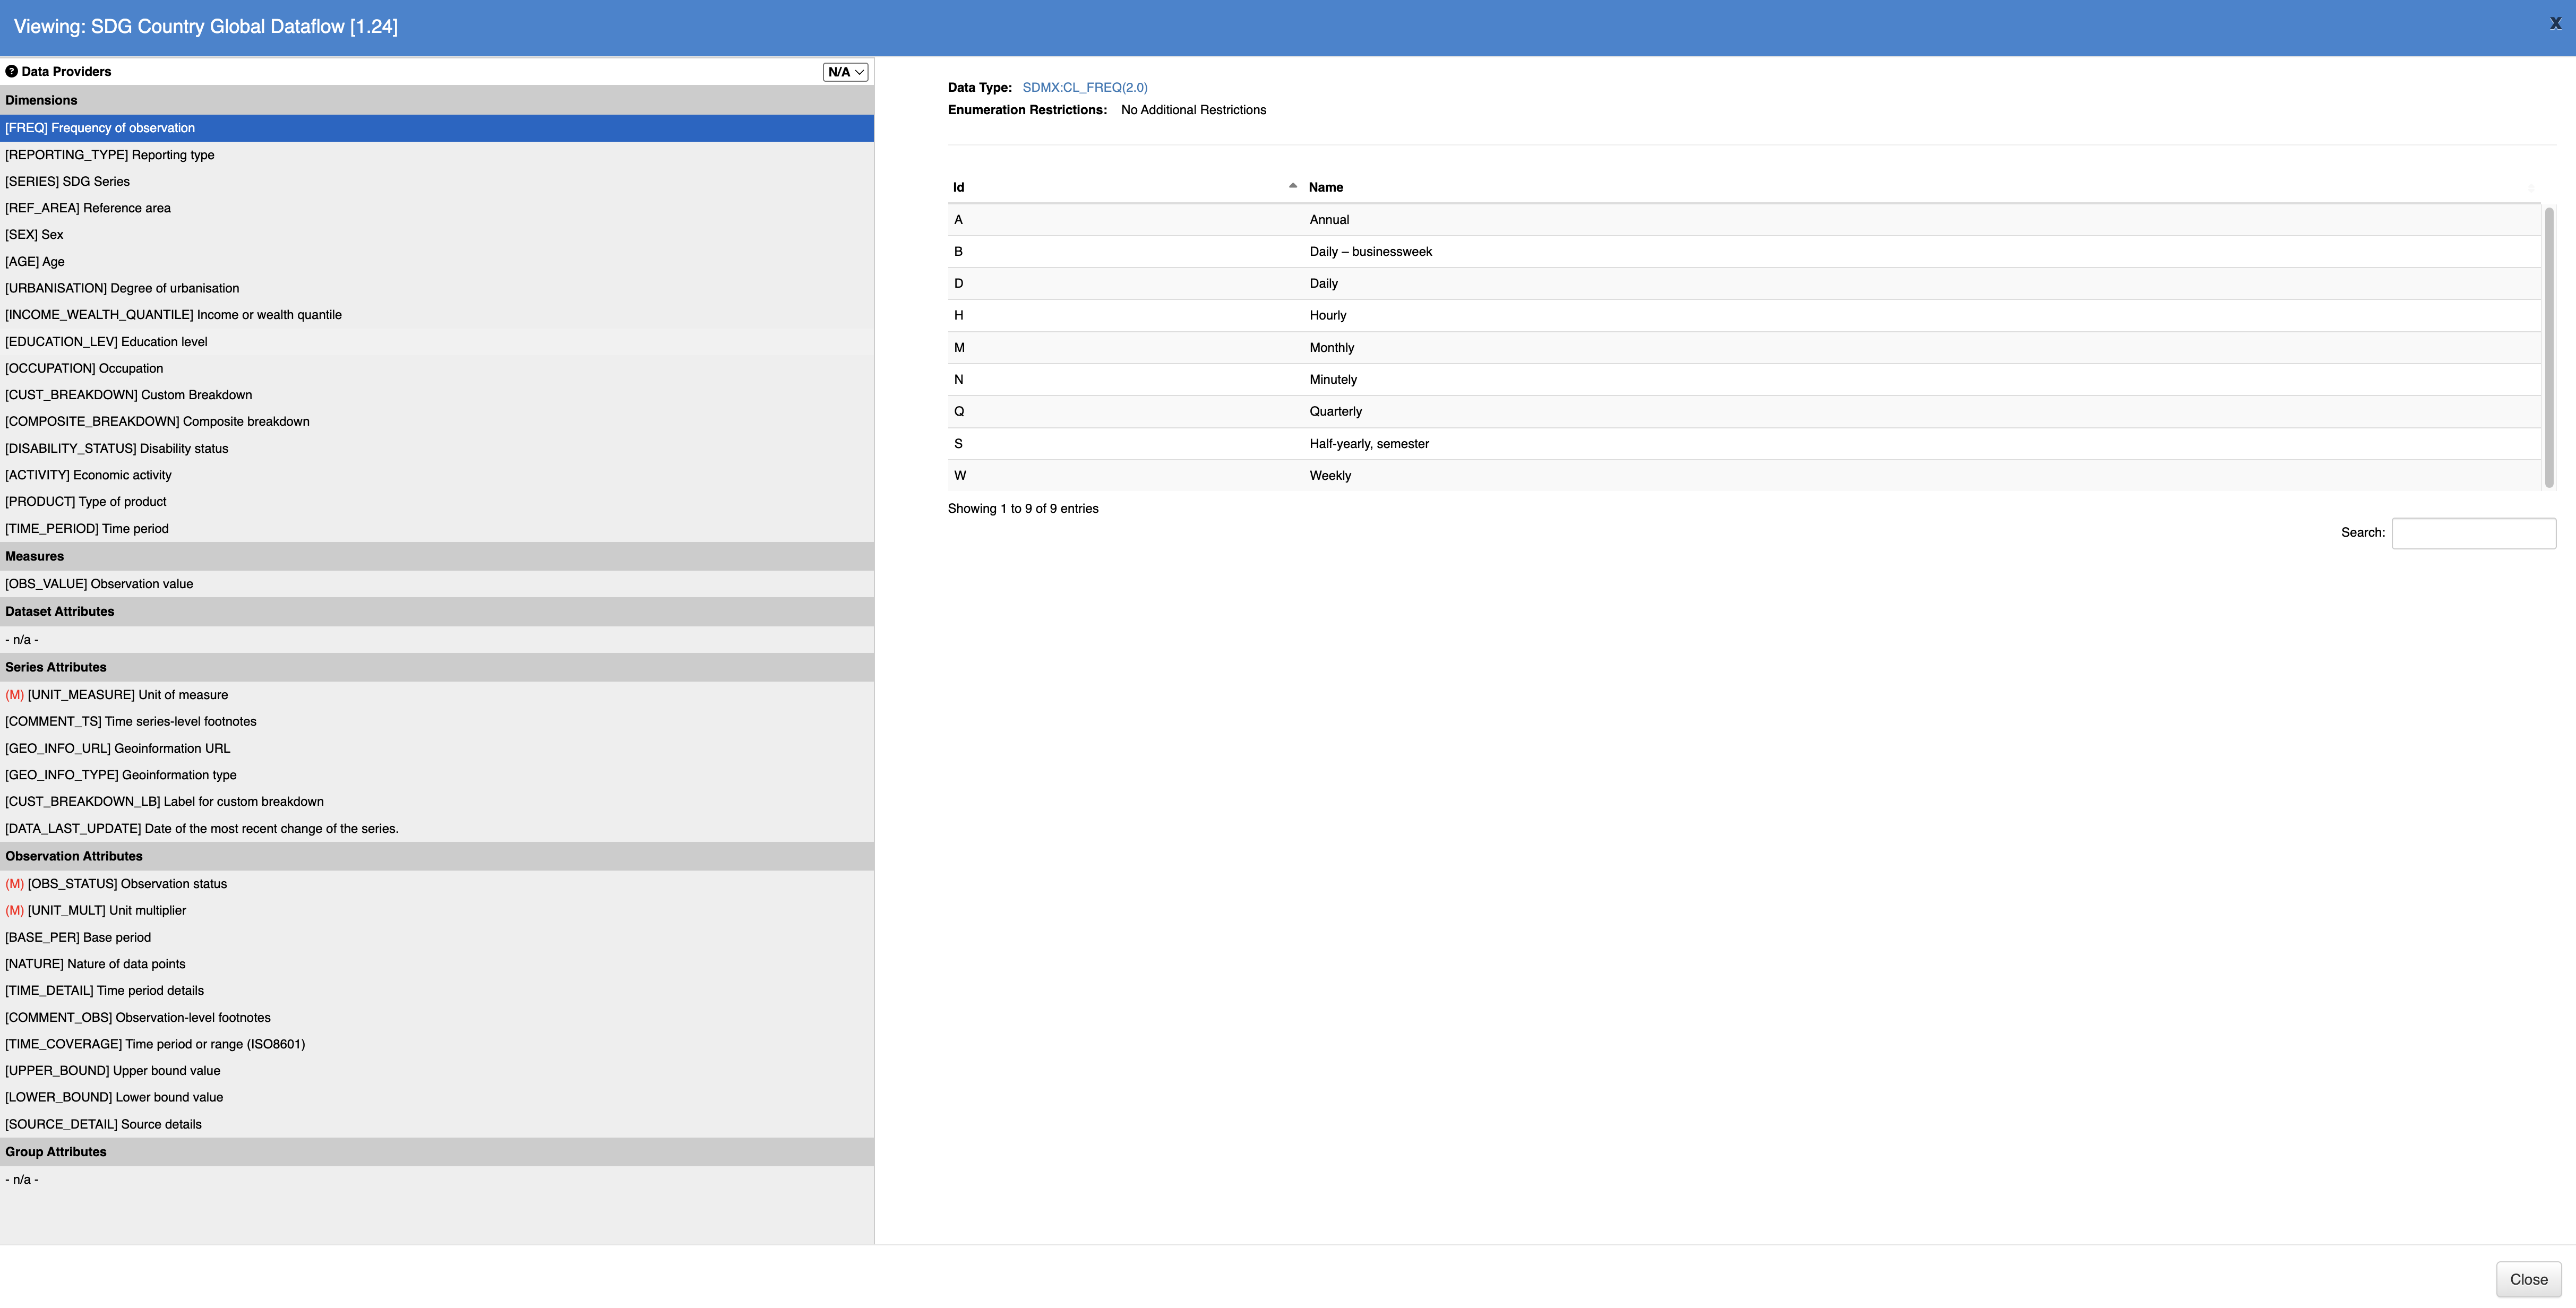Open the Data Providers N/A dropdown
The width and height of the screenshot is (2576, 1308).
pos(845,72)
